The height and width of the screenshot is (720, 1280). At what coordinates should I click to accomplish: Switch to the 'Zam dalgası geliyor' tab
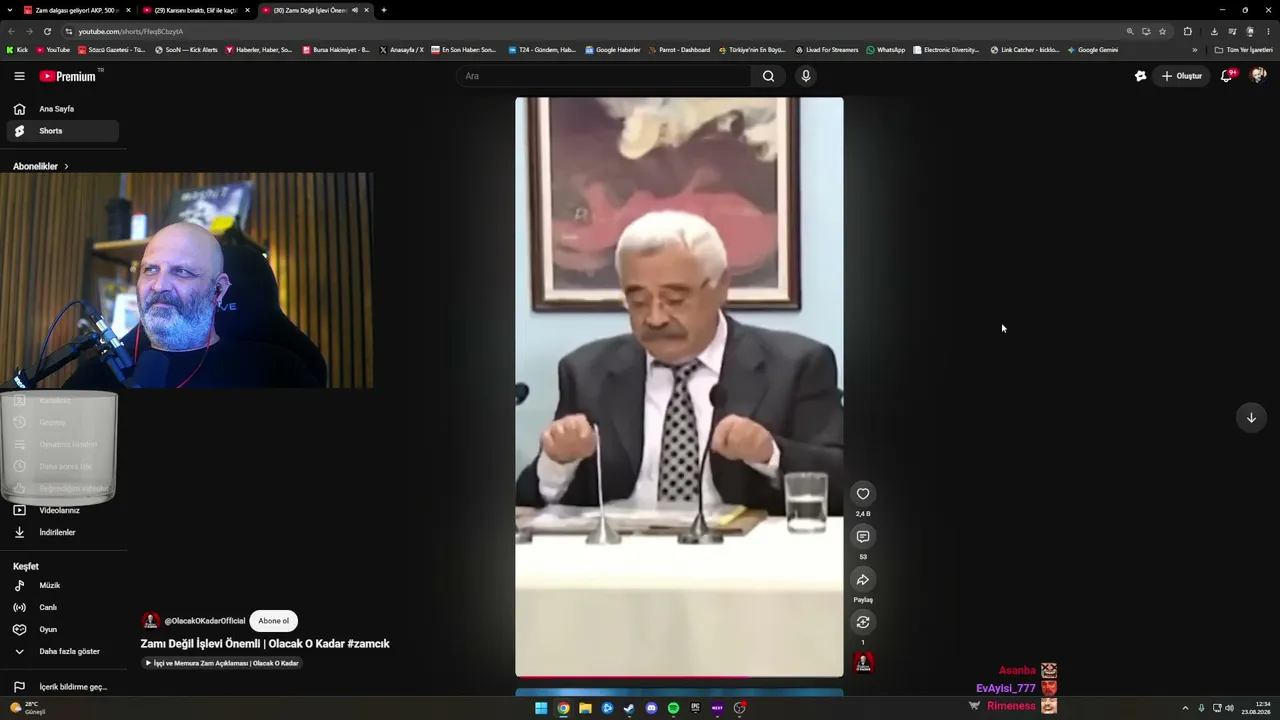click(79, 10)
